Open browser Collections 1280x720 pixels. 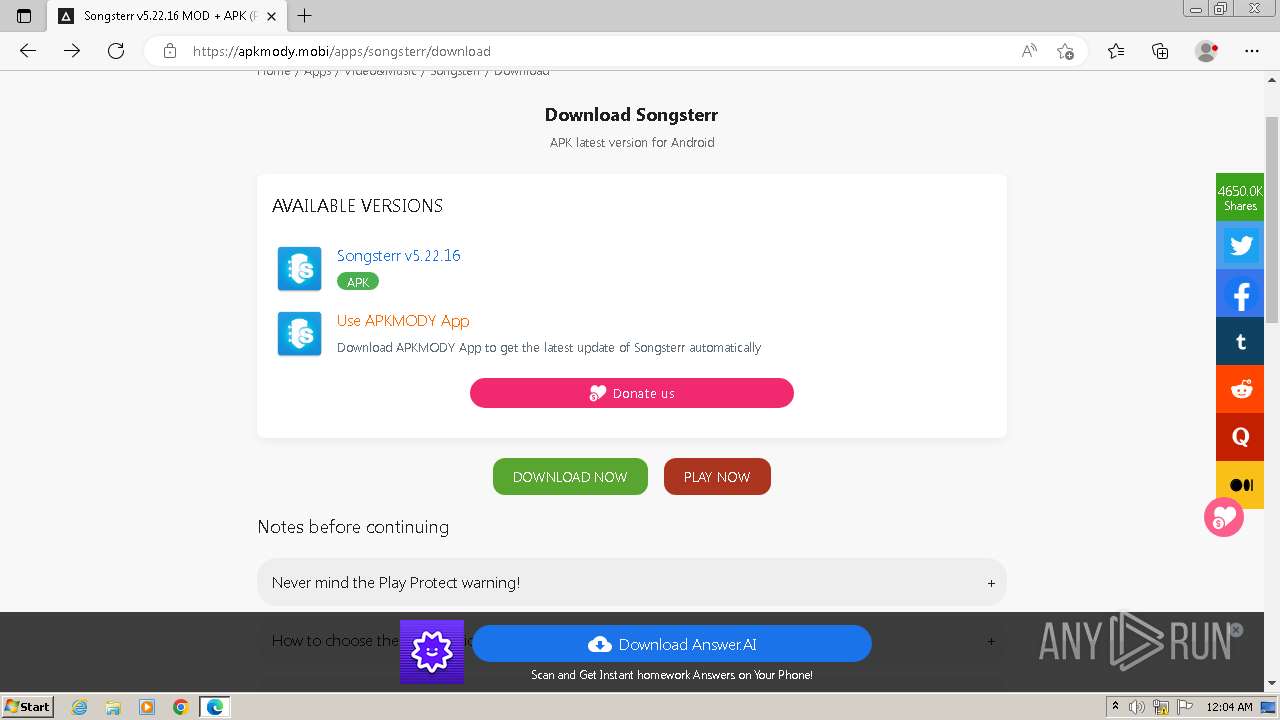pyautogui.click(x=1160, y=51)
